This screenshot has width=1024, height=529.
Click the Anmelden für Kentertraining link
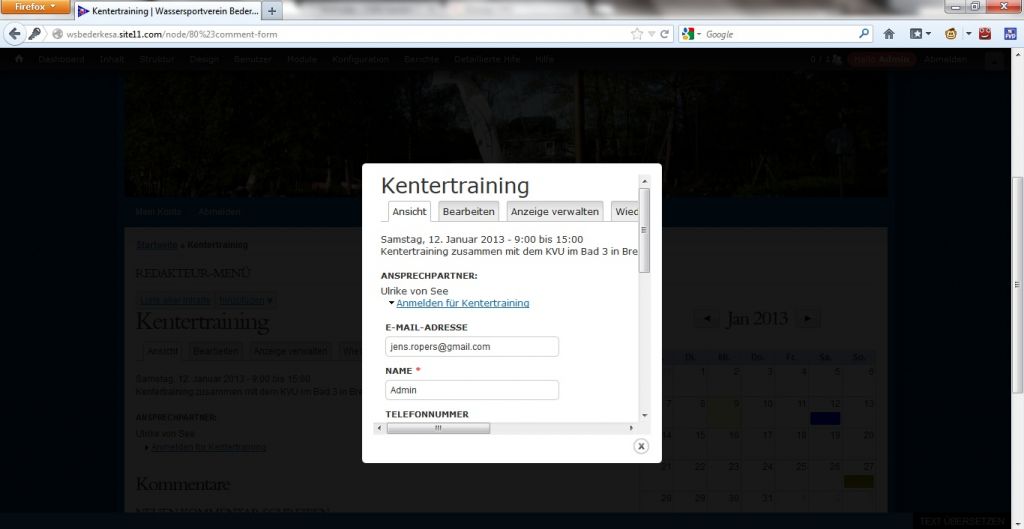(x=462, y=302)
